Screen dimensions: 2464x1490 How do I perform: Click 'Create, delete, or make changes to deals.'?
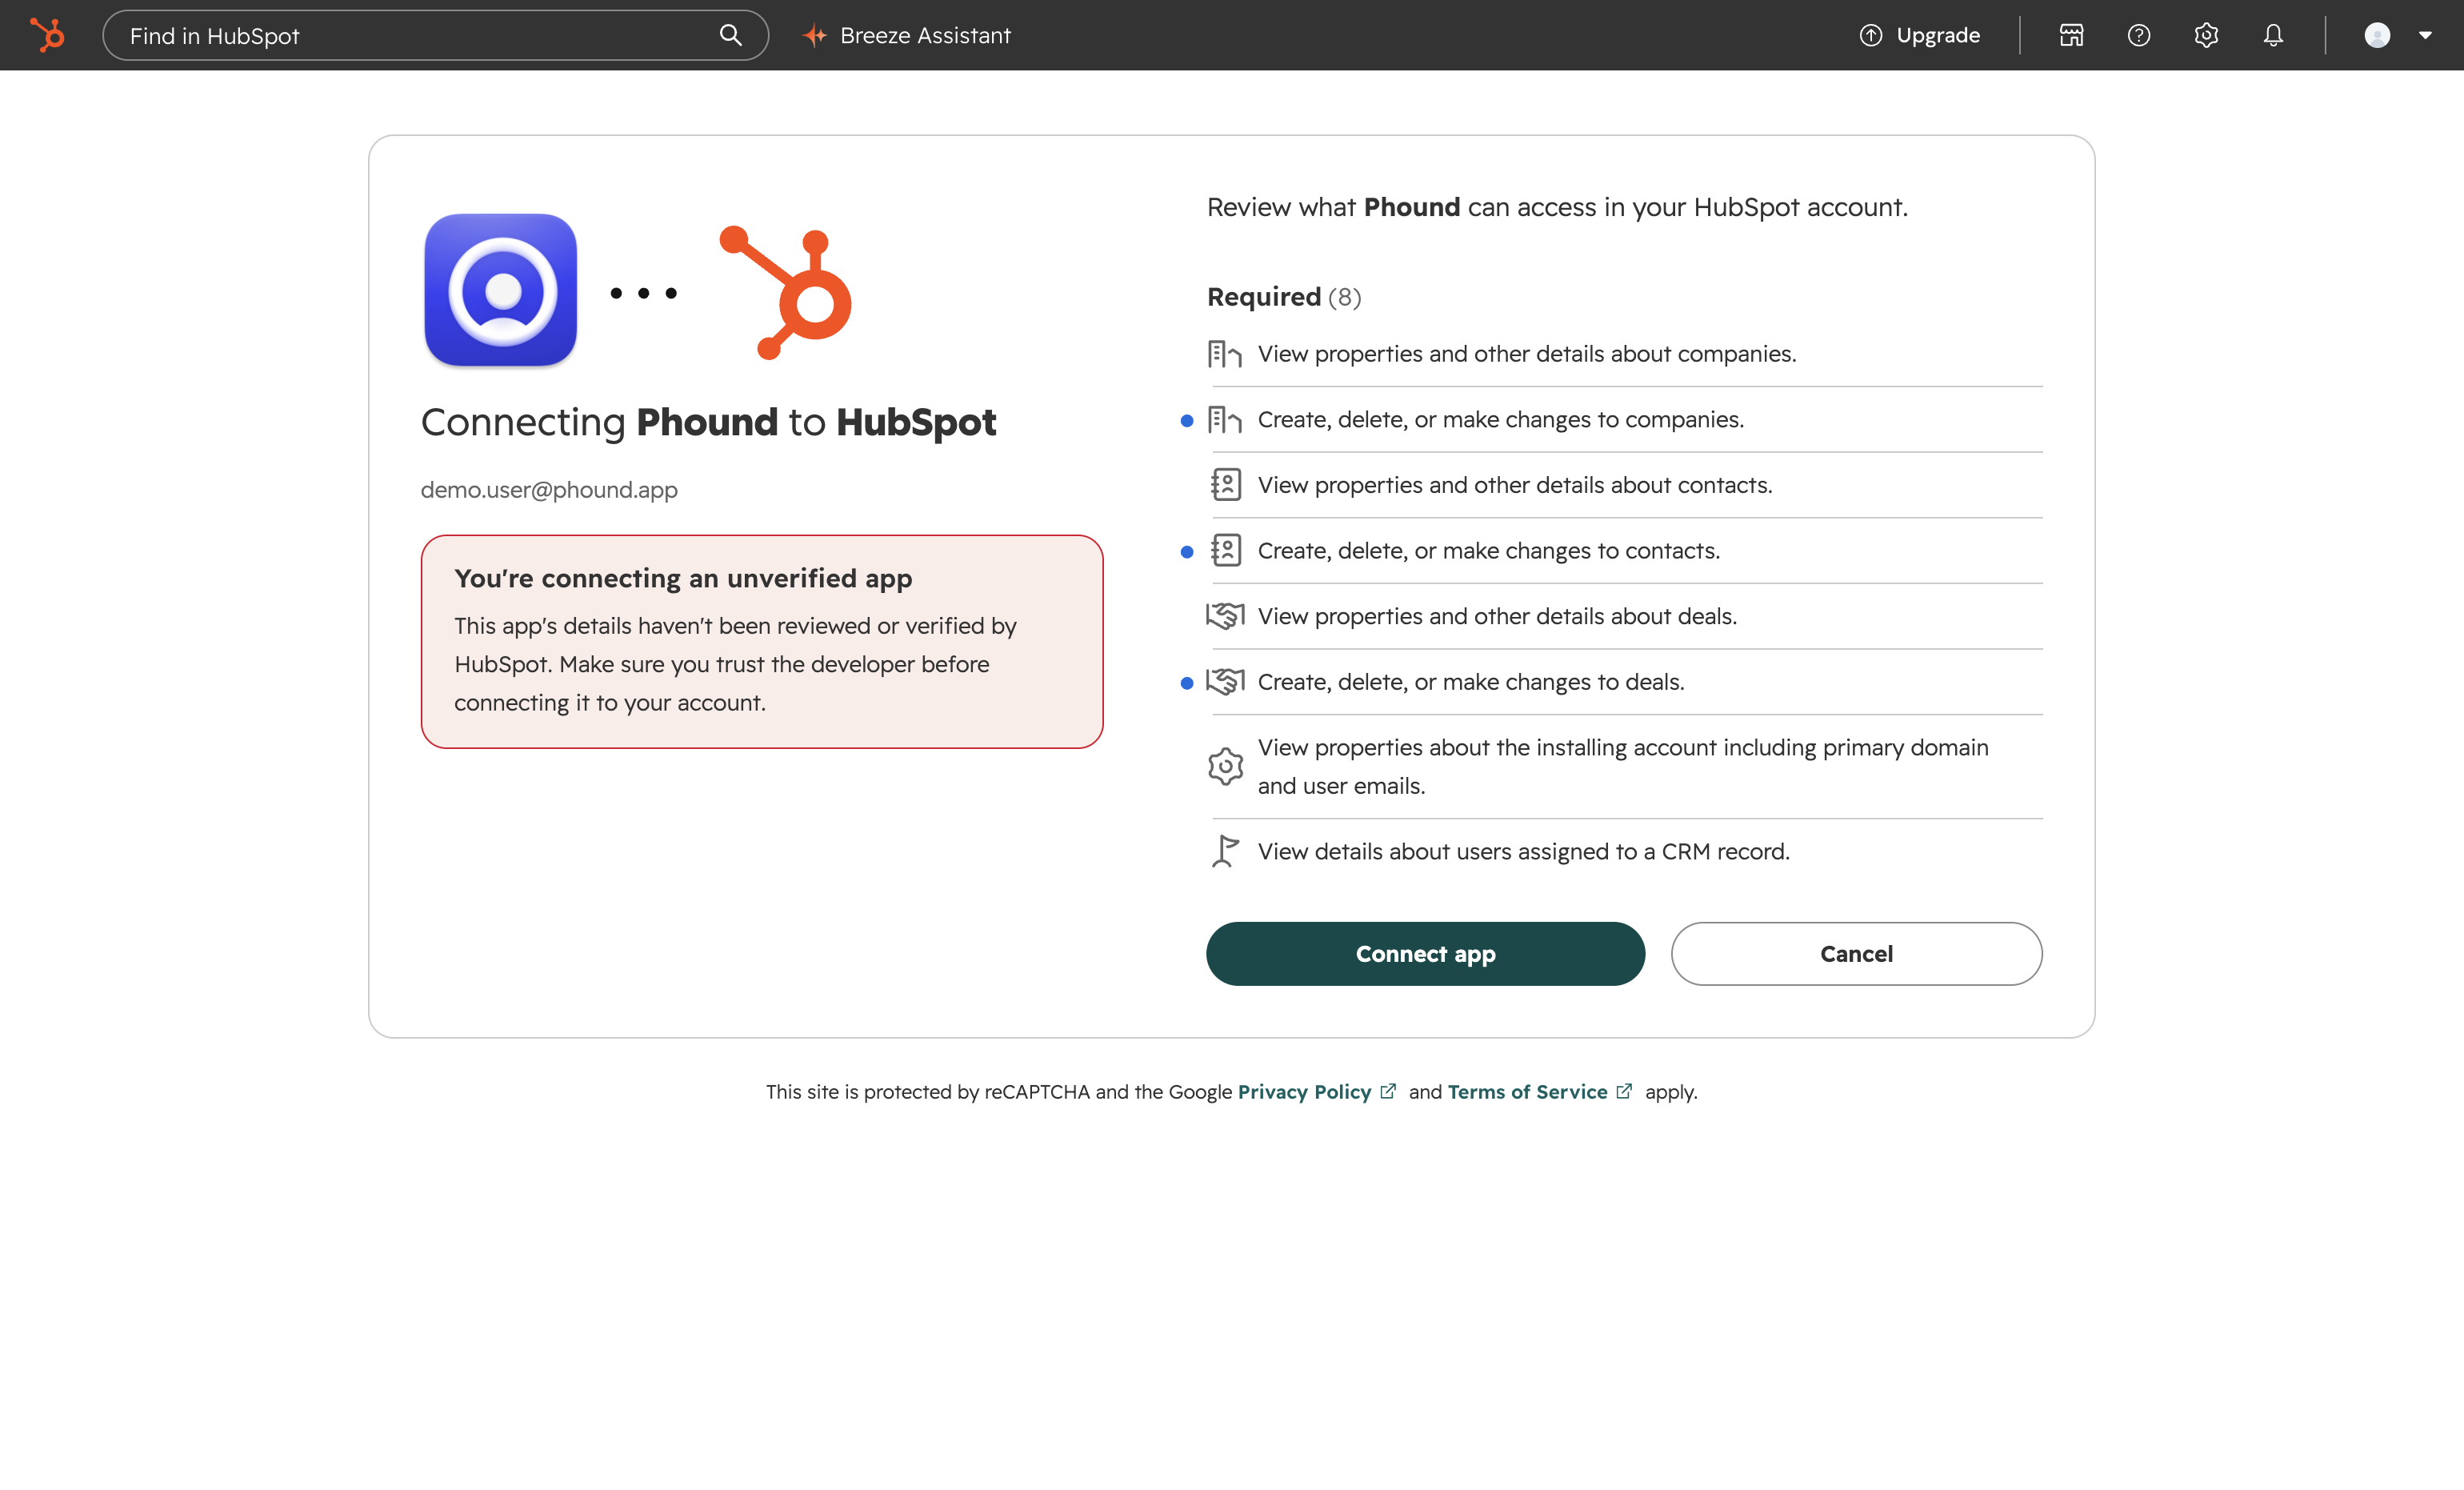[1471, 681]
